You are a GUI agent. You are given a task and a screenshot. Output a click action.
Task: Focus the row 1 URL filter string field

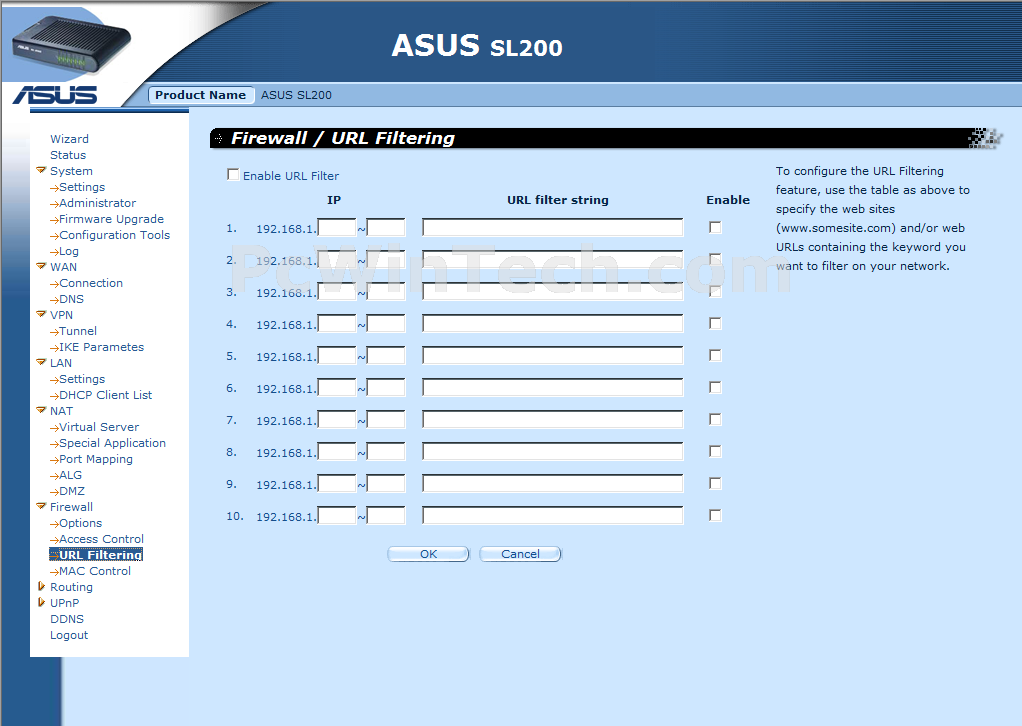(553, 227)
